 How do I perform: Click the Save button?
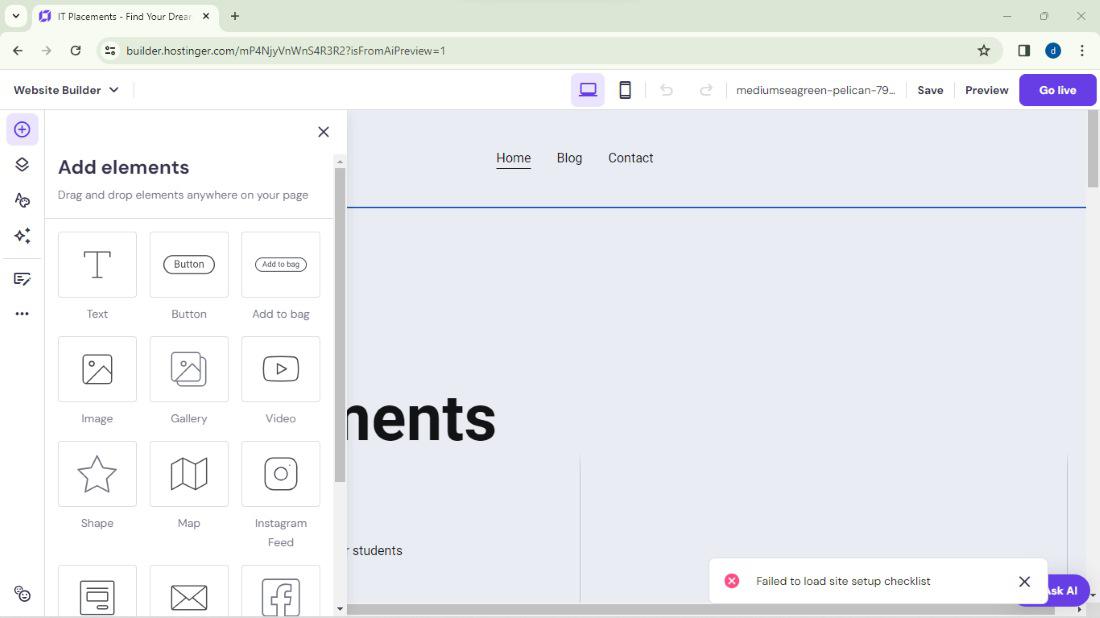pos(930,90)
